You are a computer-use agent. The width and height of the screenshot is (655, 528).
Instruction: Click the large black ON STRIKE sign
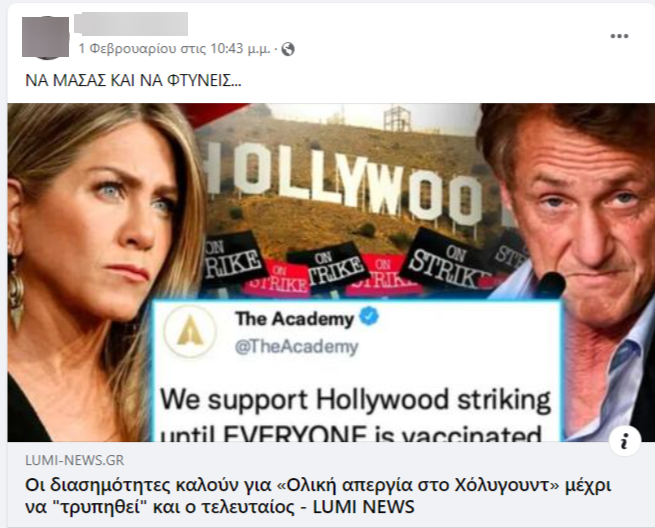pos(447,260)
